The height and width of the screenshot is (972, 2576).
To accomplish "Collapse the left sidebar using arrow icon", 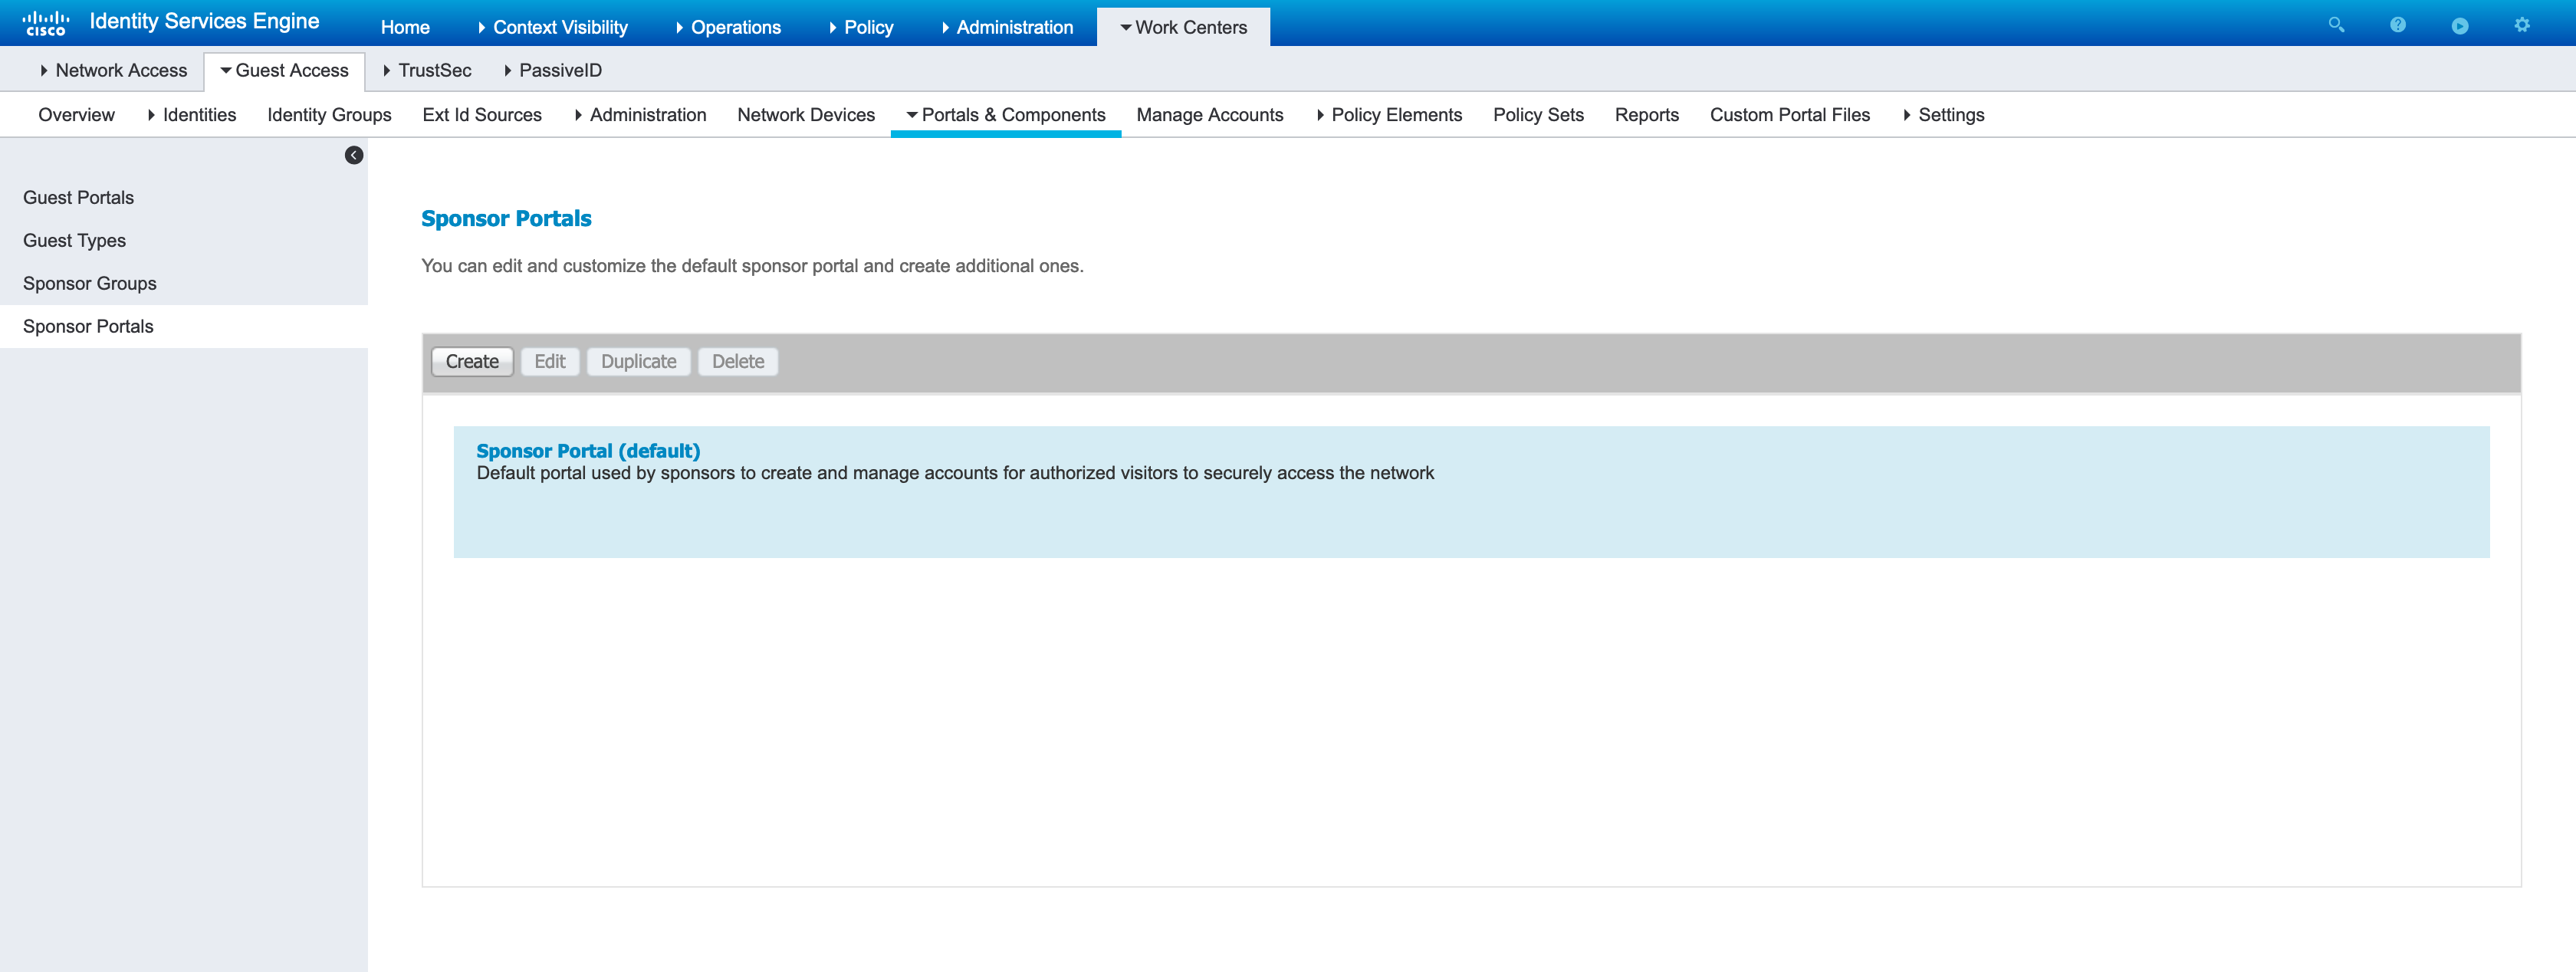I will click(354, 155).
